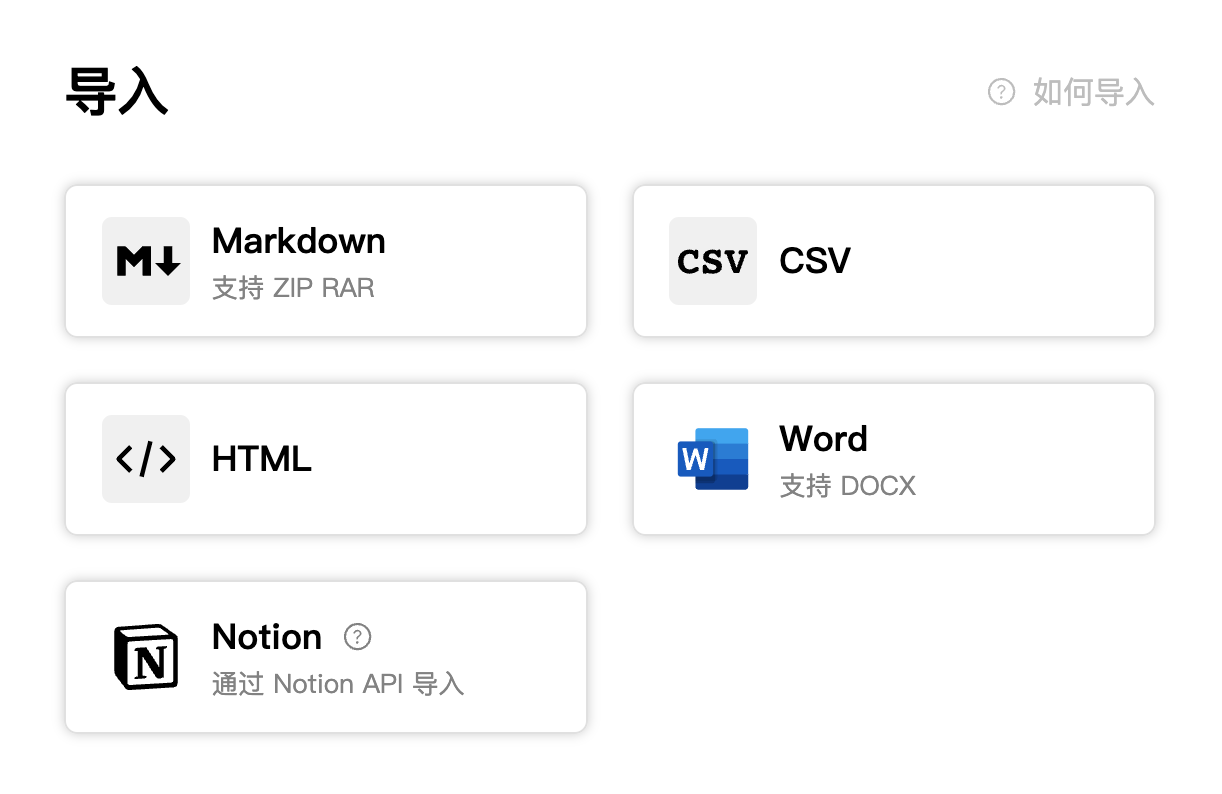Select the Notion import card
Screen dimensions: 1222x794
[x=326, y=657]
